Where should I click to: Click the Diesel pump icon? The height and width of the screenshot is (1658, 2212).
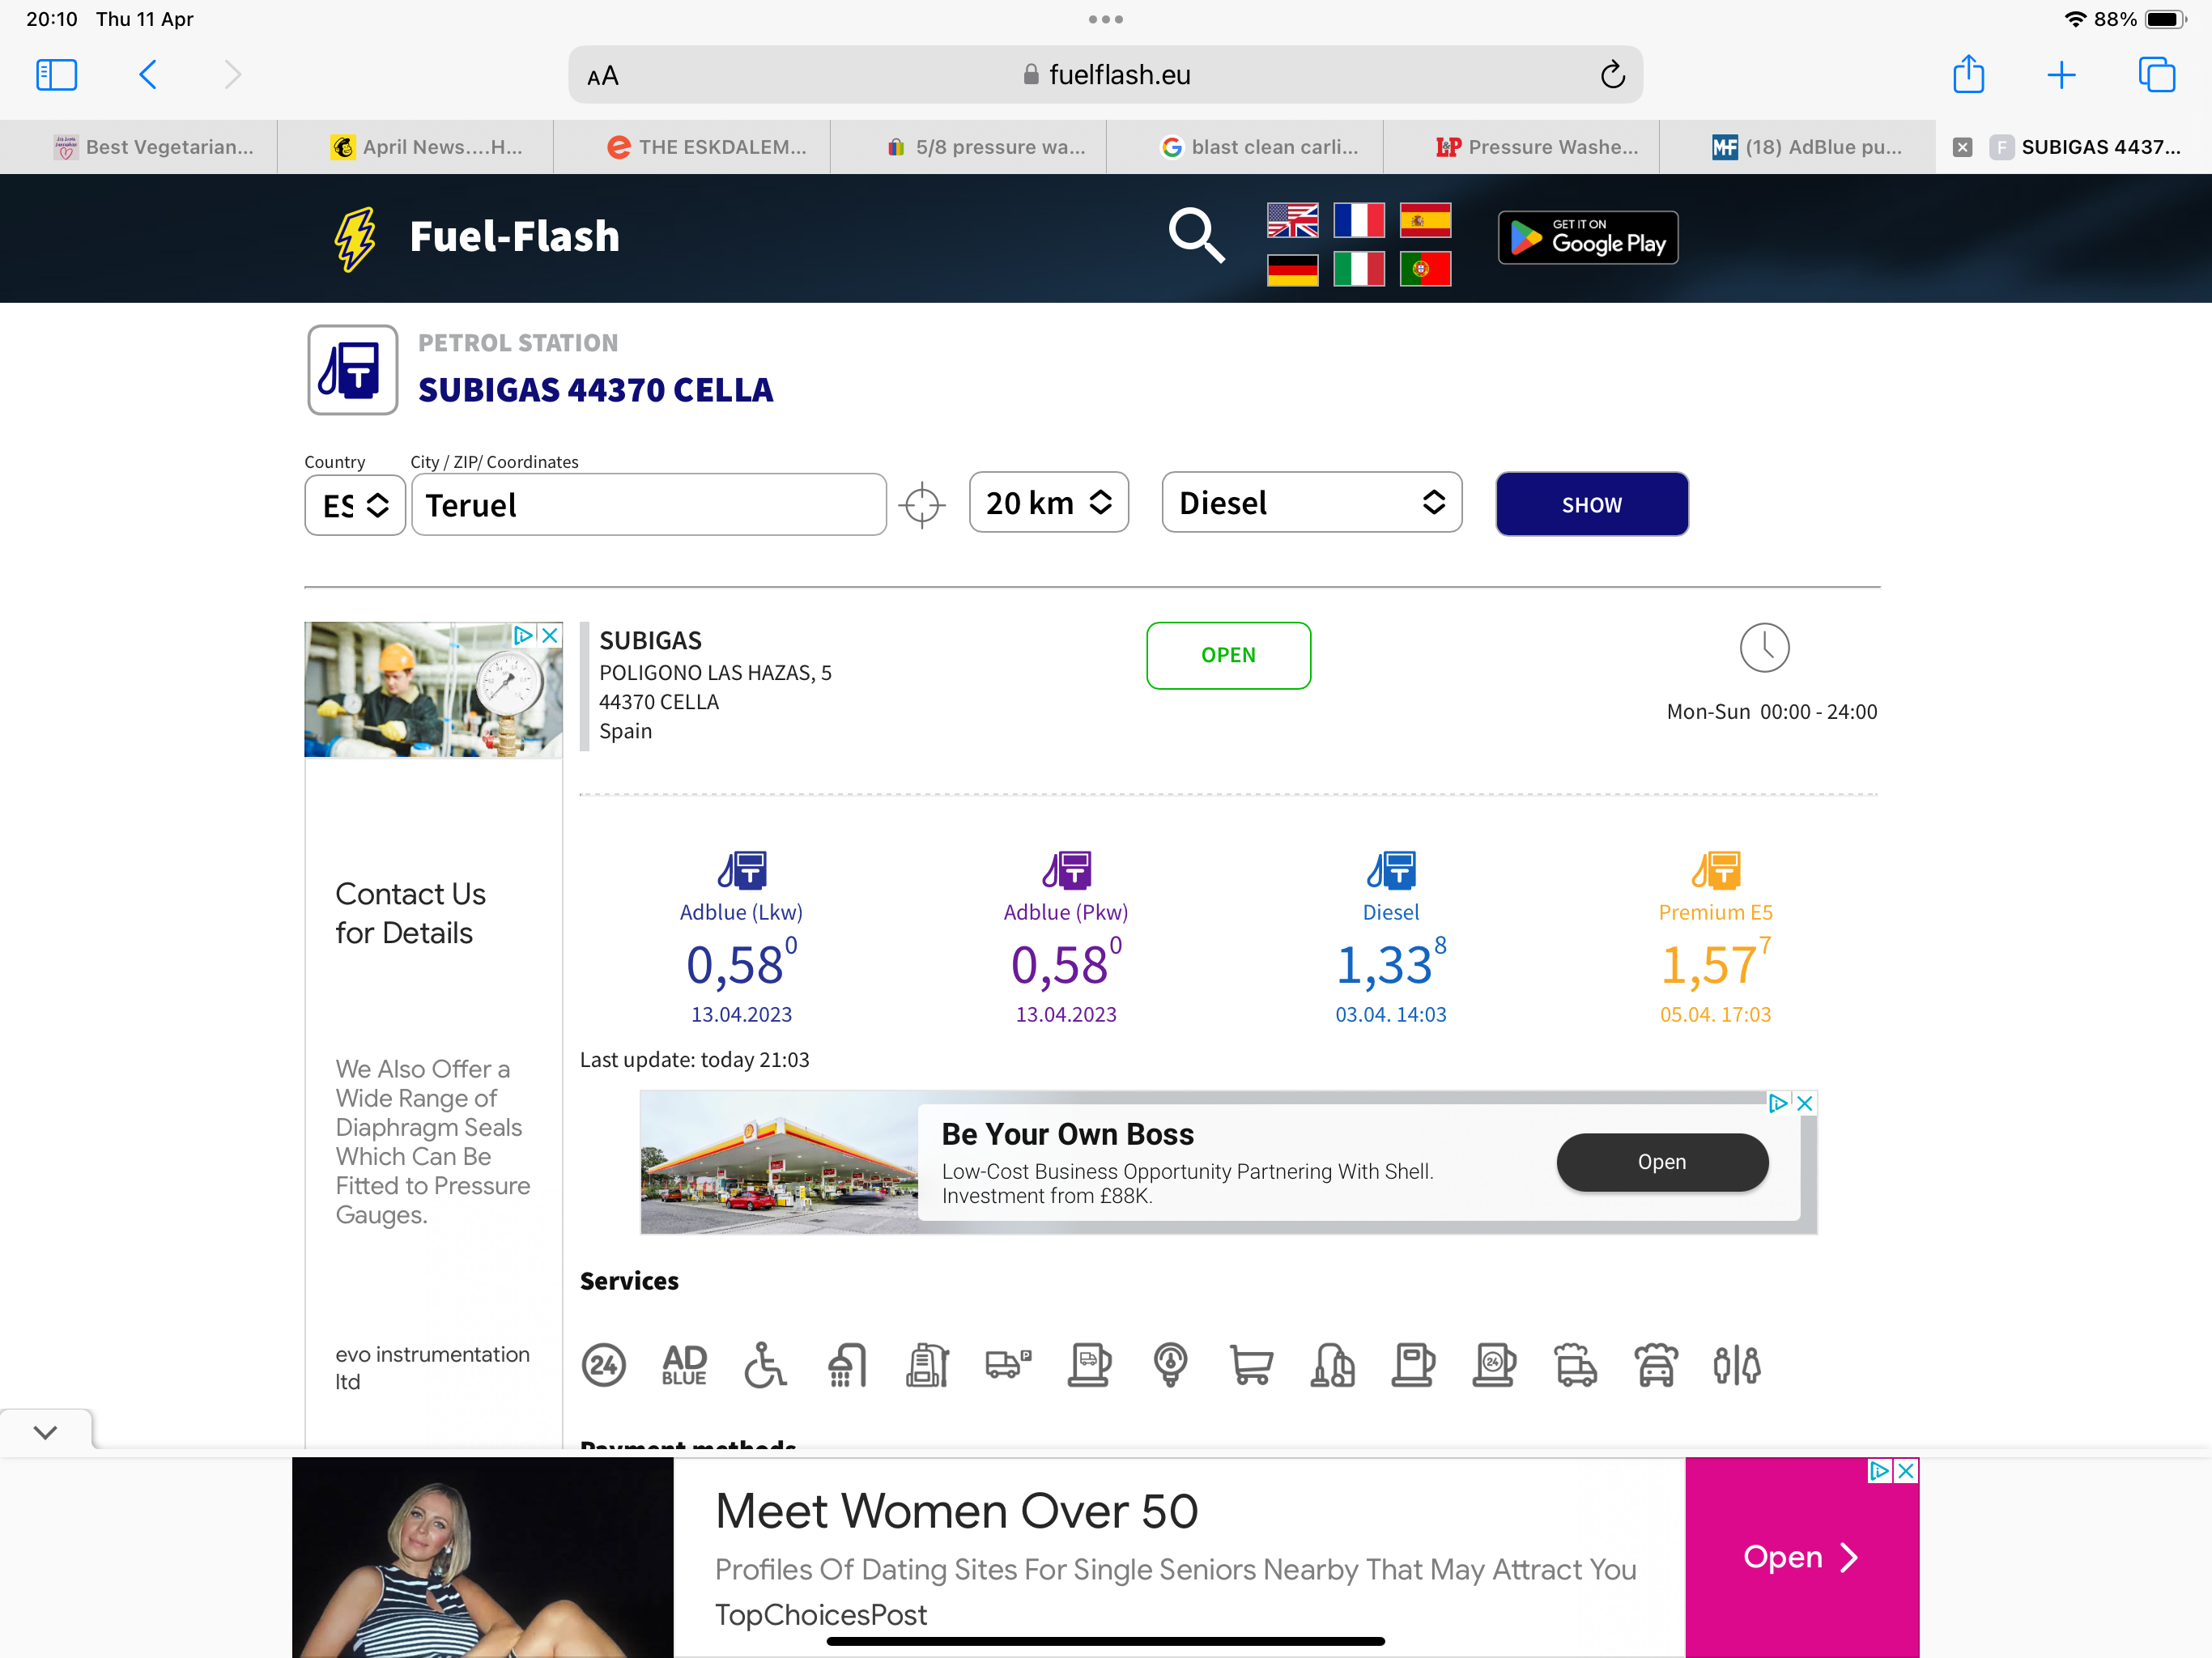tap(1391, 870)
